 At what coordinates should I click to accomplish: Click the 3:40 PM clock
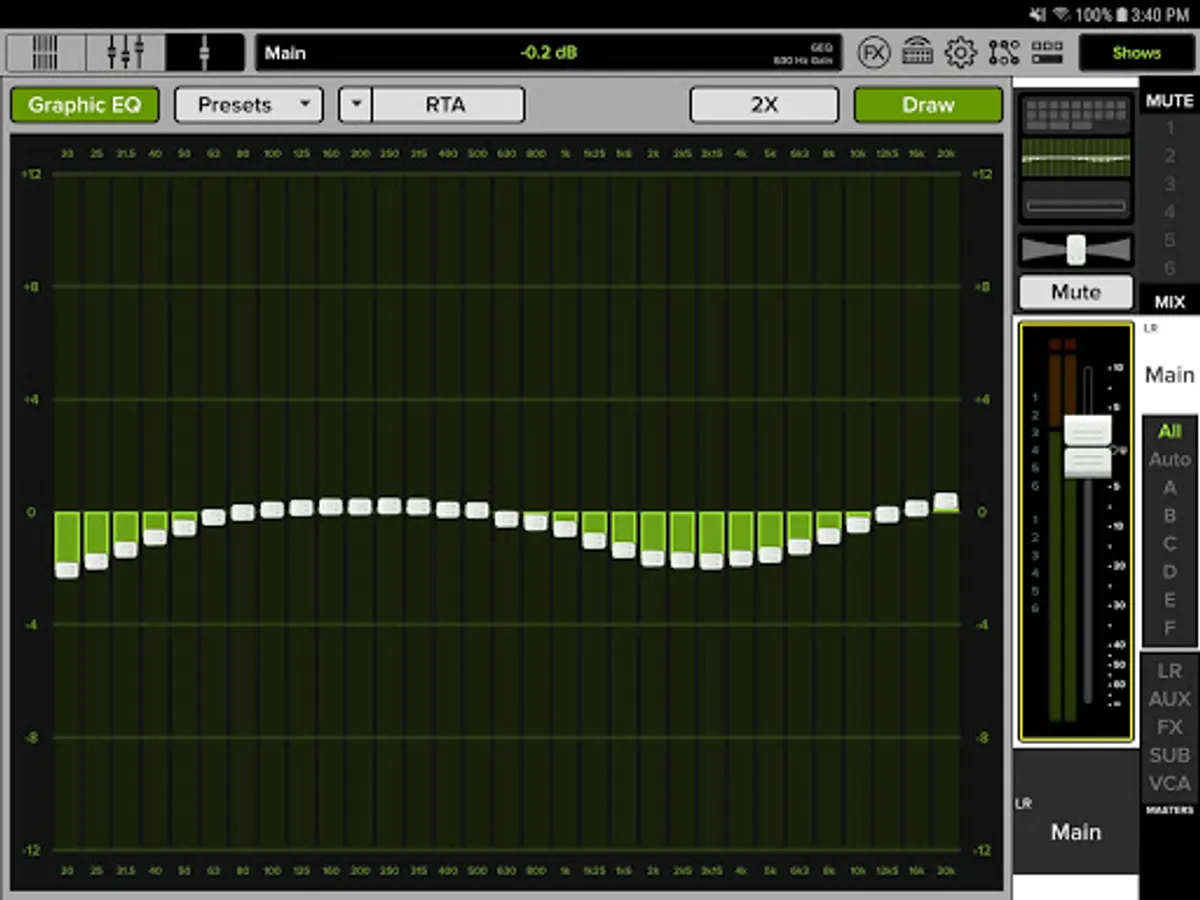click(1161, 14)
